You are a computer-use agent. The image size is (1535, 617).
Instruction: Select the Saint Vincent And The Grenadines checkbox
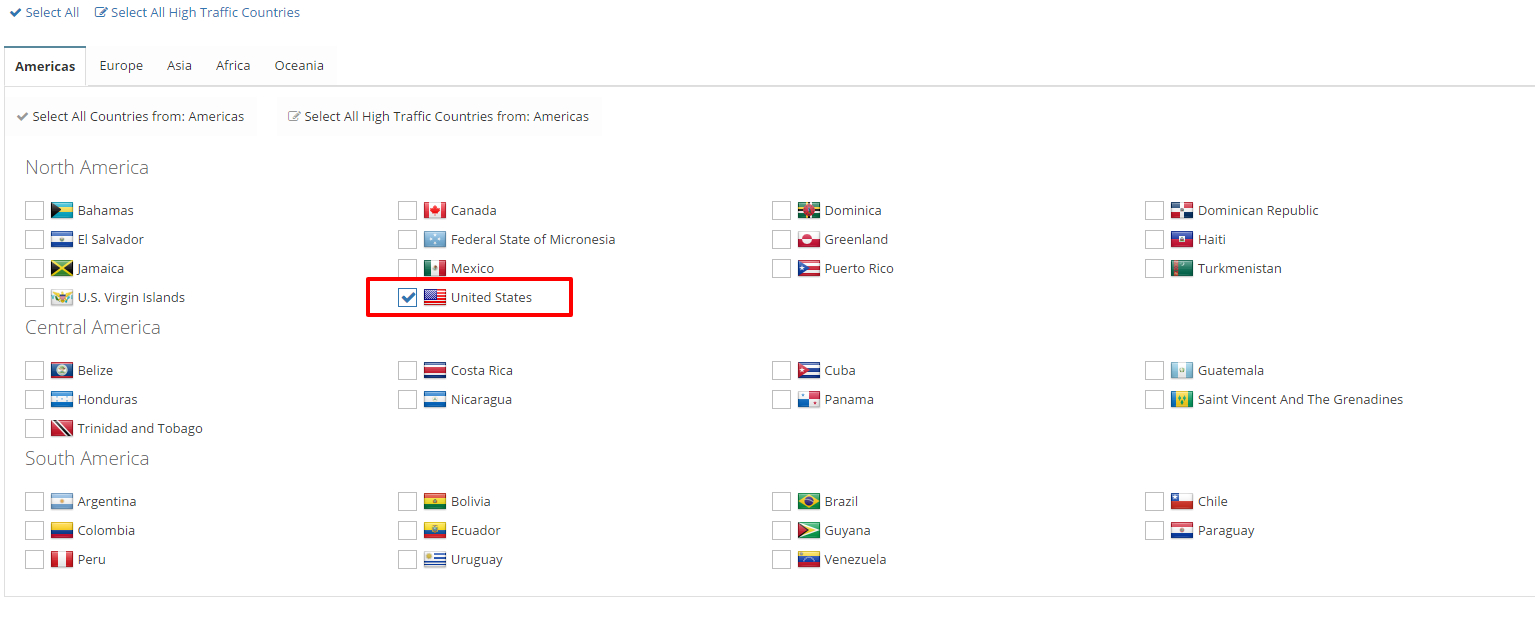[1155, 399]
